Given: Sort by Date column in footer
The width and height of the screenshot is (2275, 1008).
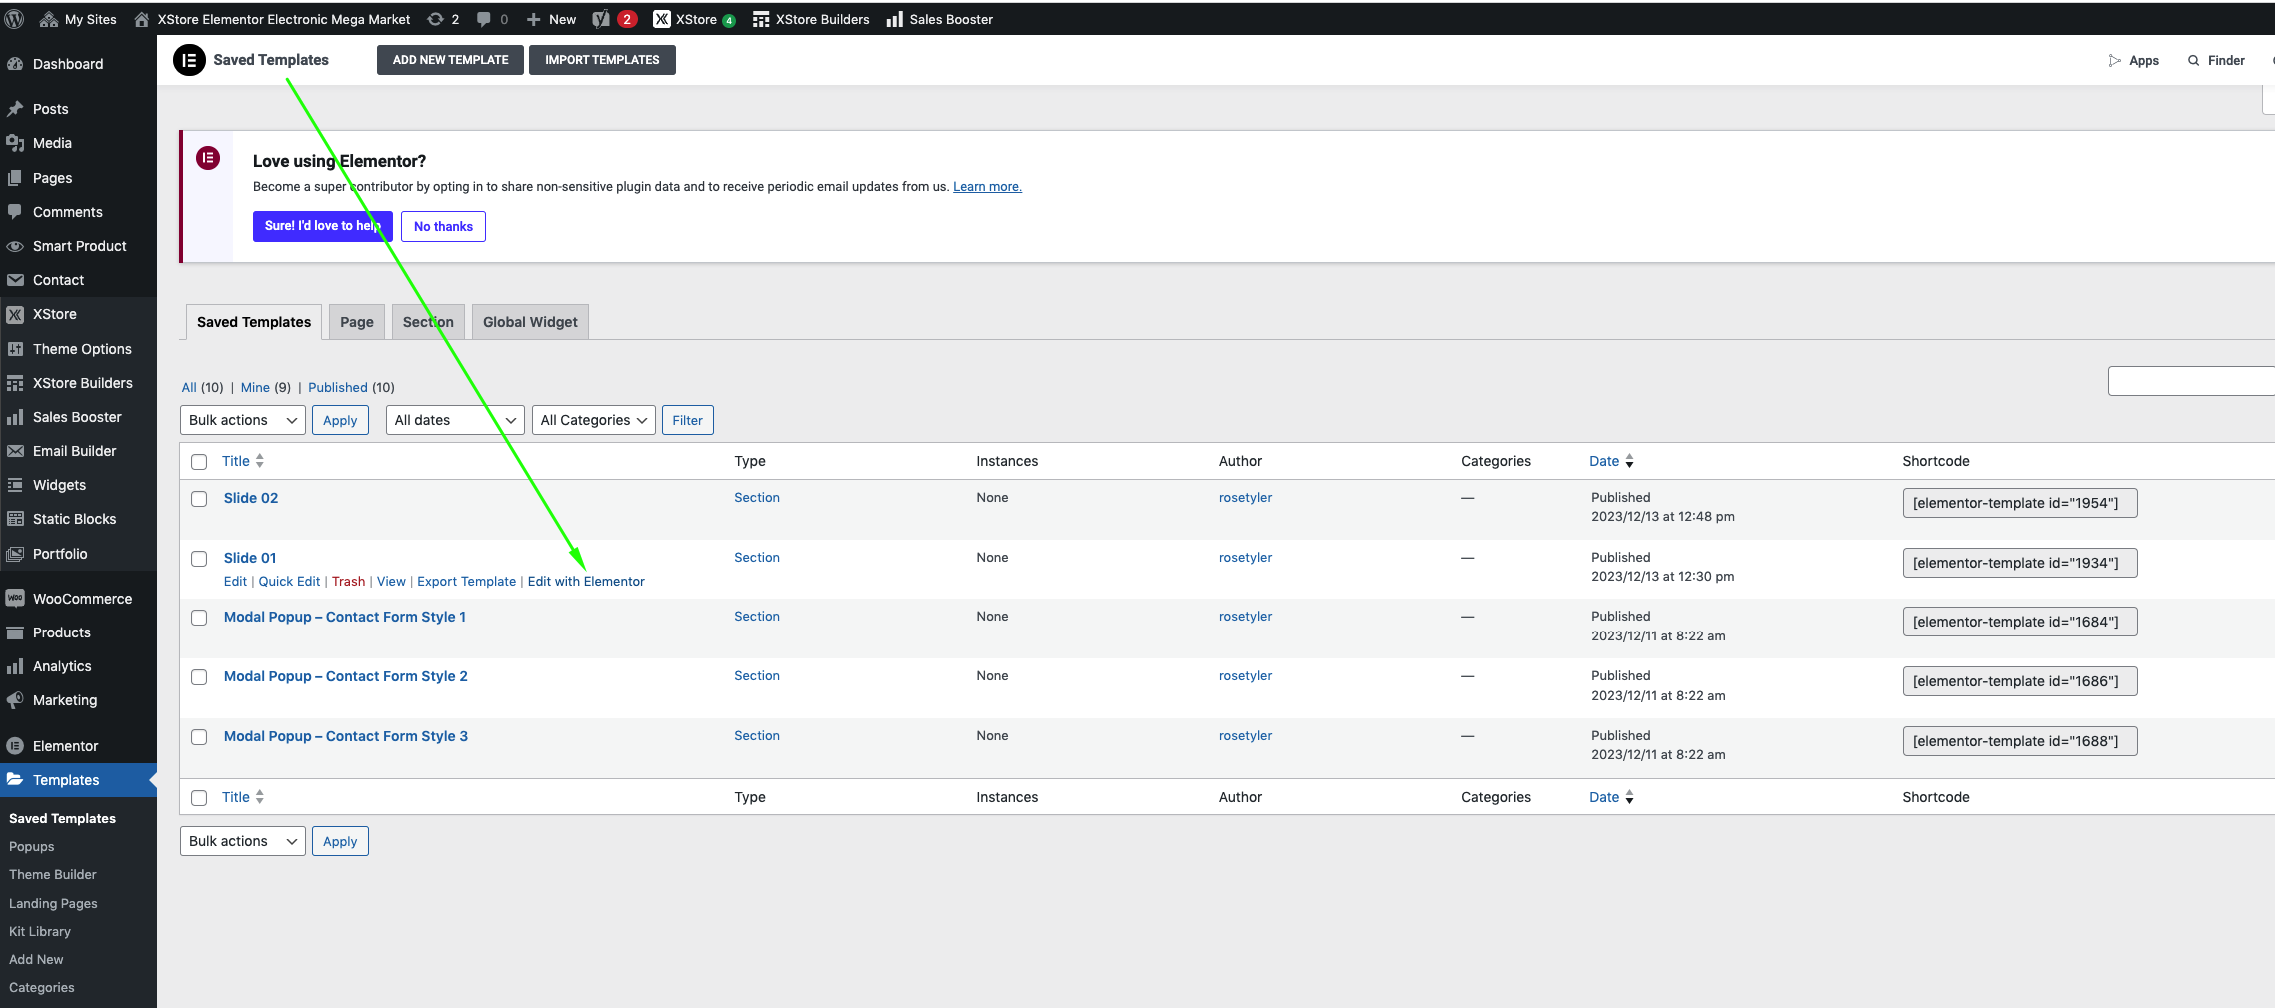Looking at the screenshot, I should (1611, 797).
